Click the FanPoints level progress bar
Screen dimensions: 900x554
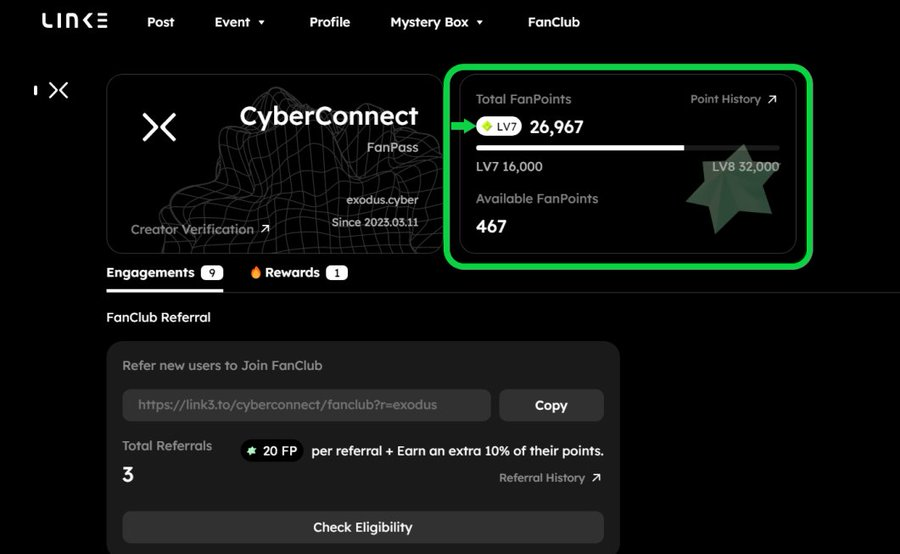(x=627, y=147)
